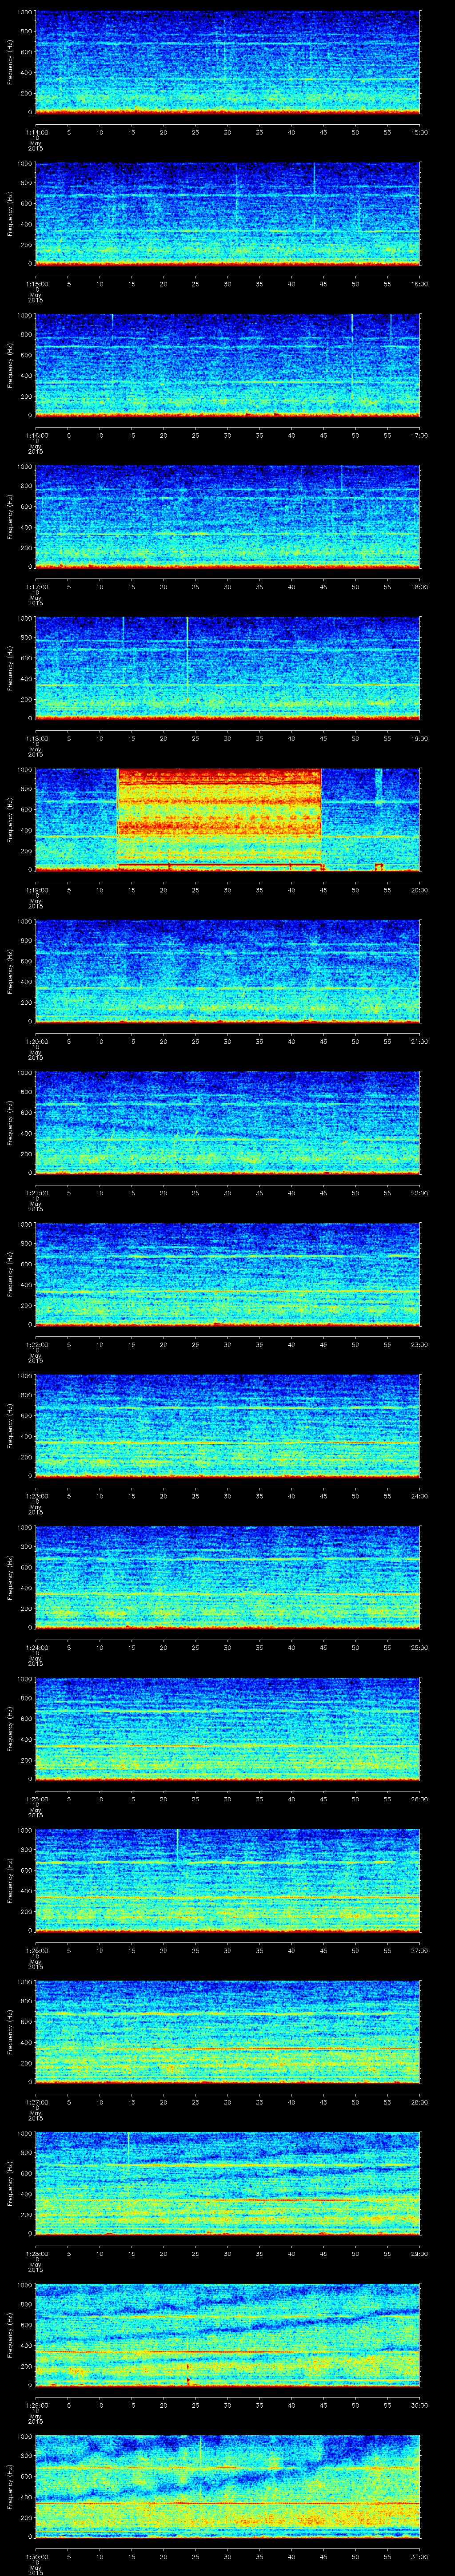Click the 1:27:00 start time label
455x2576 pixels.
(x=36, y=2102)
